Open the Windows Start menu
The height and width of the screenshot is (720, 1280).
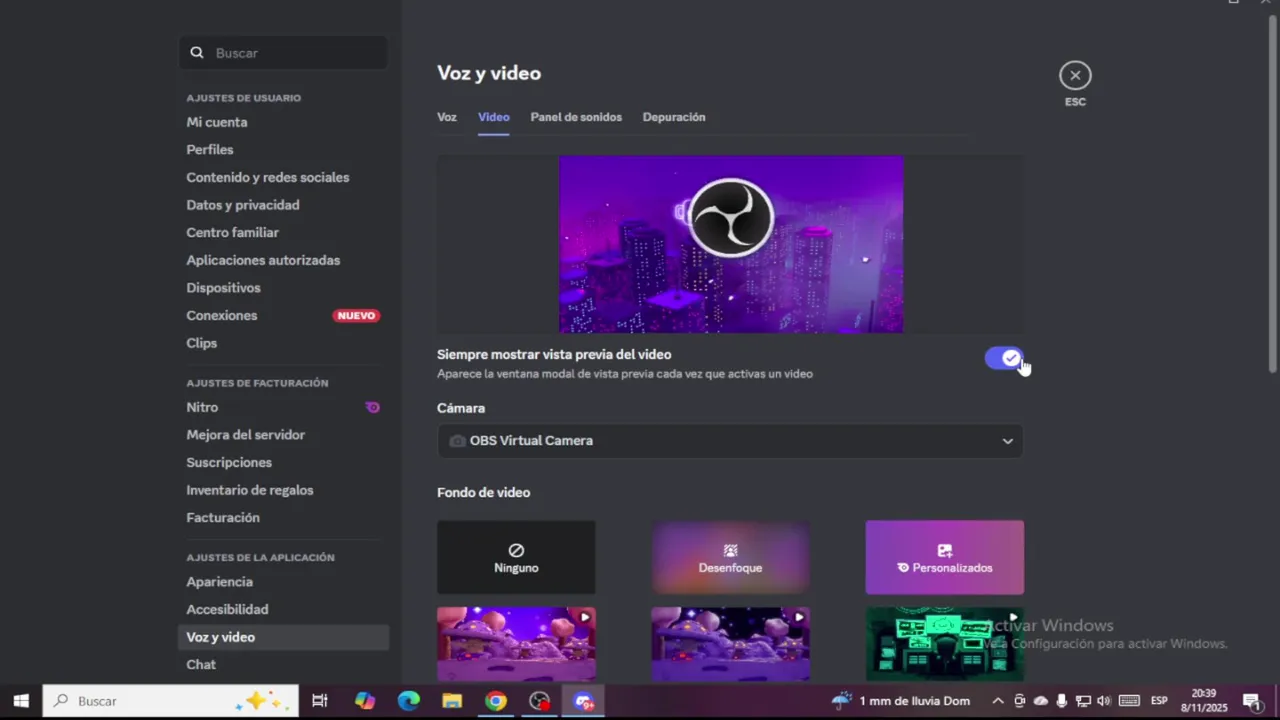21,701
